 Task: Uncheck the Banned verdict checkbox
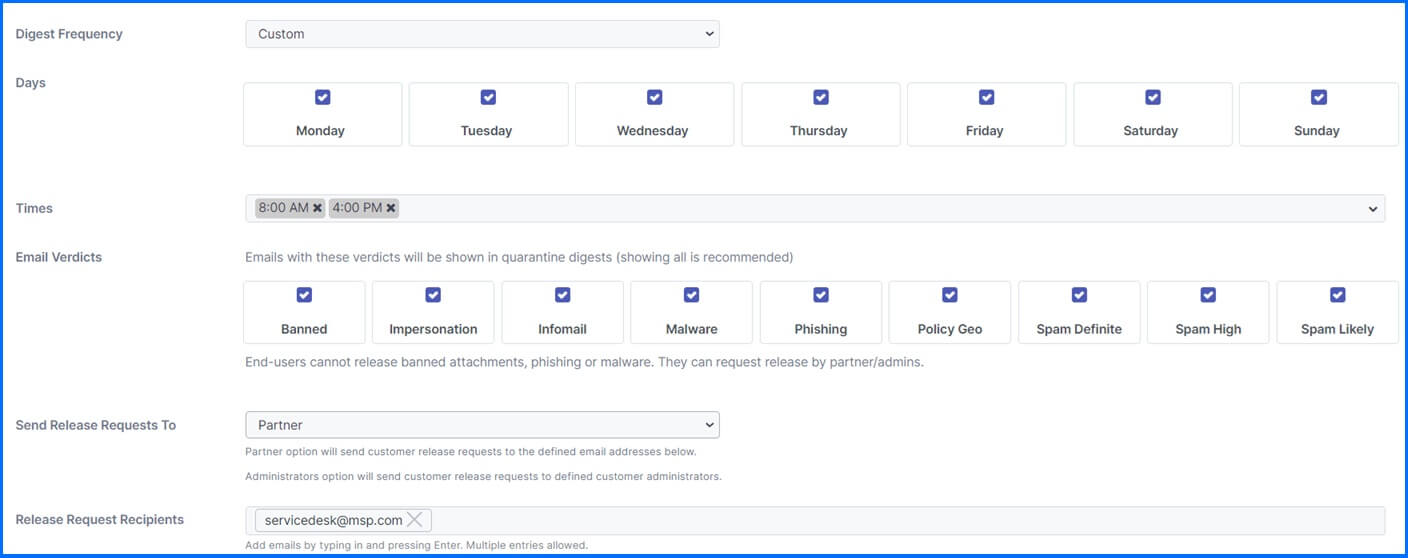tap(304, 295)
